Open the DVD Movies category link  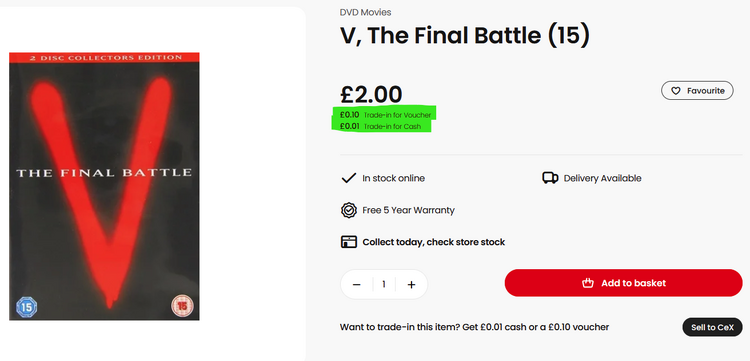pos(365,12)
